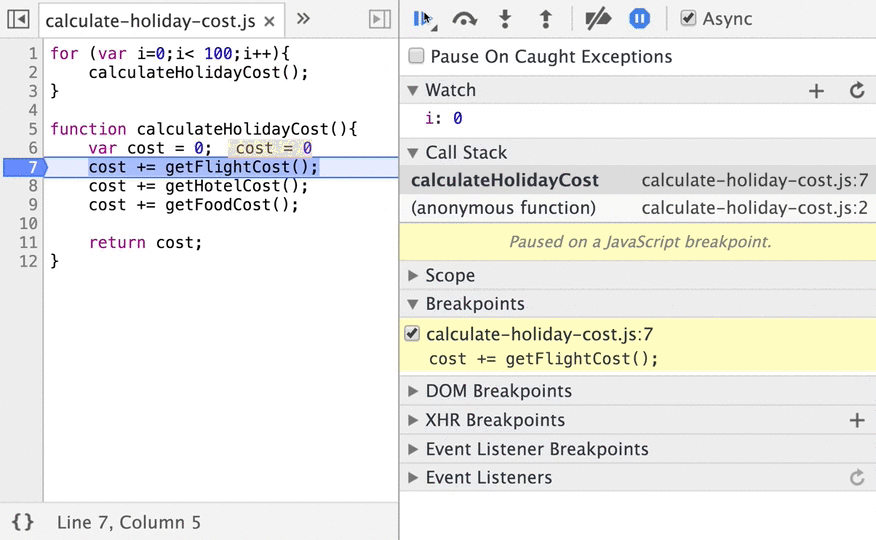Step out of current function
Viewport: 876px width, 540px height.
[x=546, y=19]
